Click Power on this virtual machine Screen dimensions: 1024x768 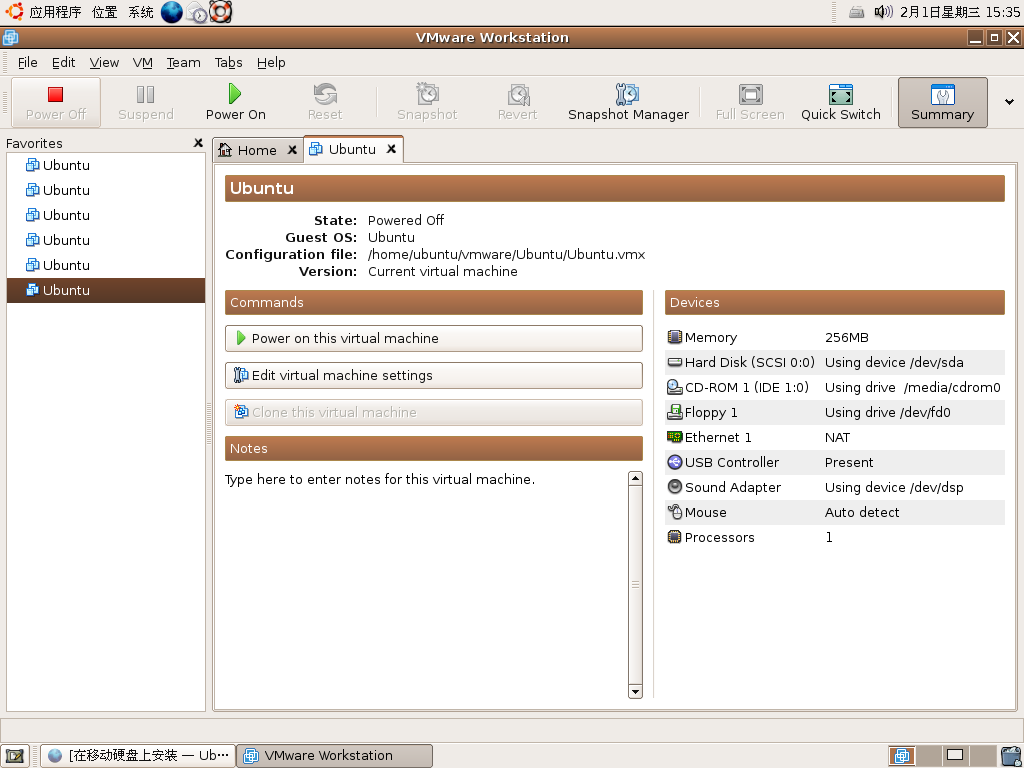[x=434, y=338]
